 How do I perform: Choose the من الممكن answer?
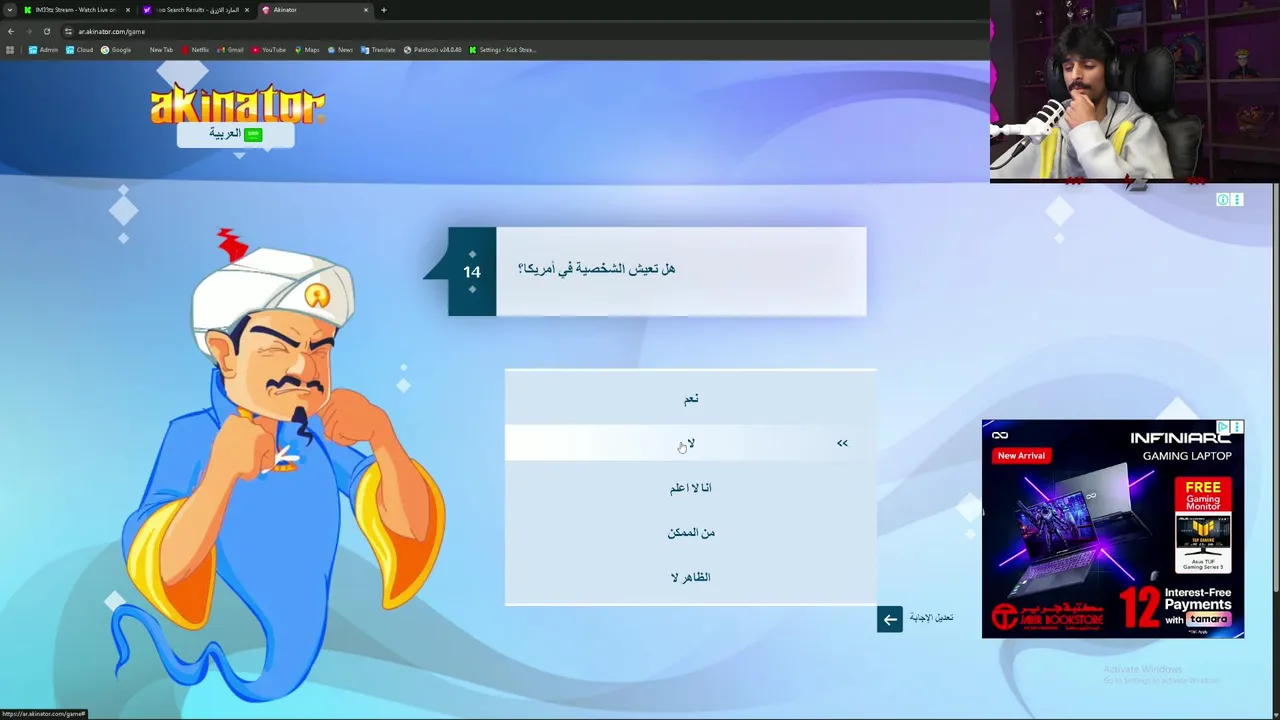(691, 532)
